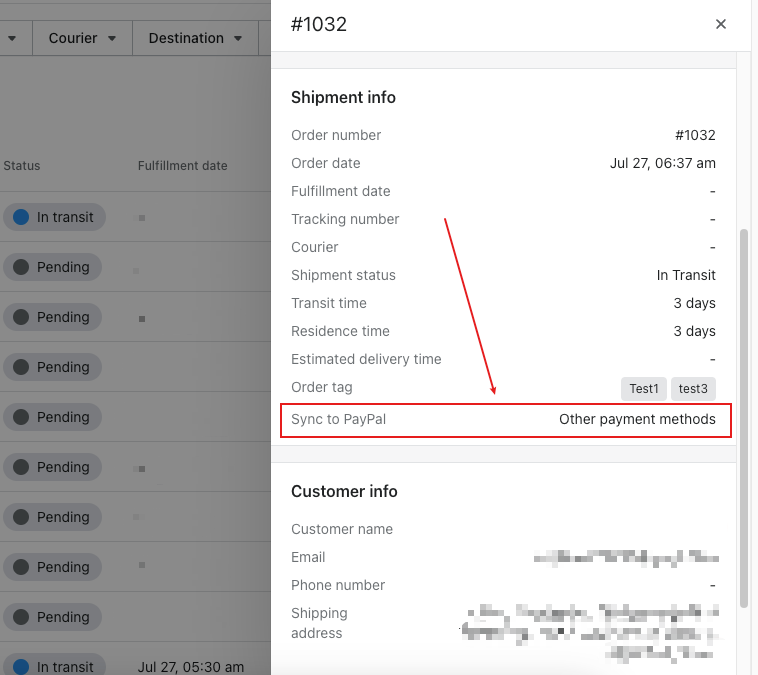Image resolution: width=758 pixels, height=675 pixels.
Task: Click the panel's vertical scrollbar
Action: coord(743,419)
